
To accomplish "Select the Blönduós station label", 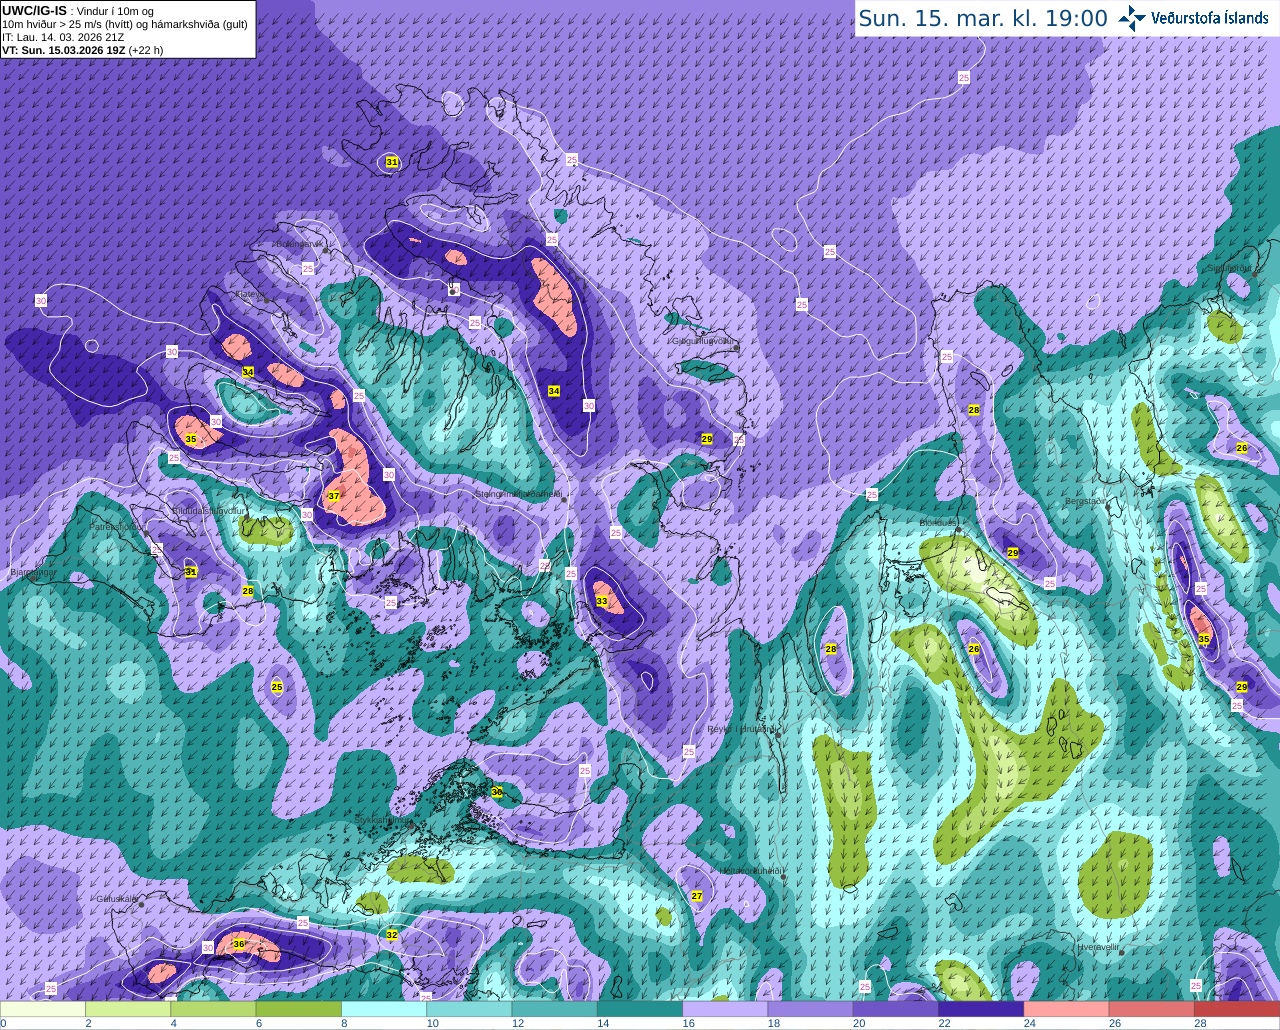I will click(938, 523).
